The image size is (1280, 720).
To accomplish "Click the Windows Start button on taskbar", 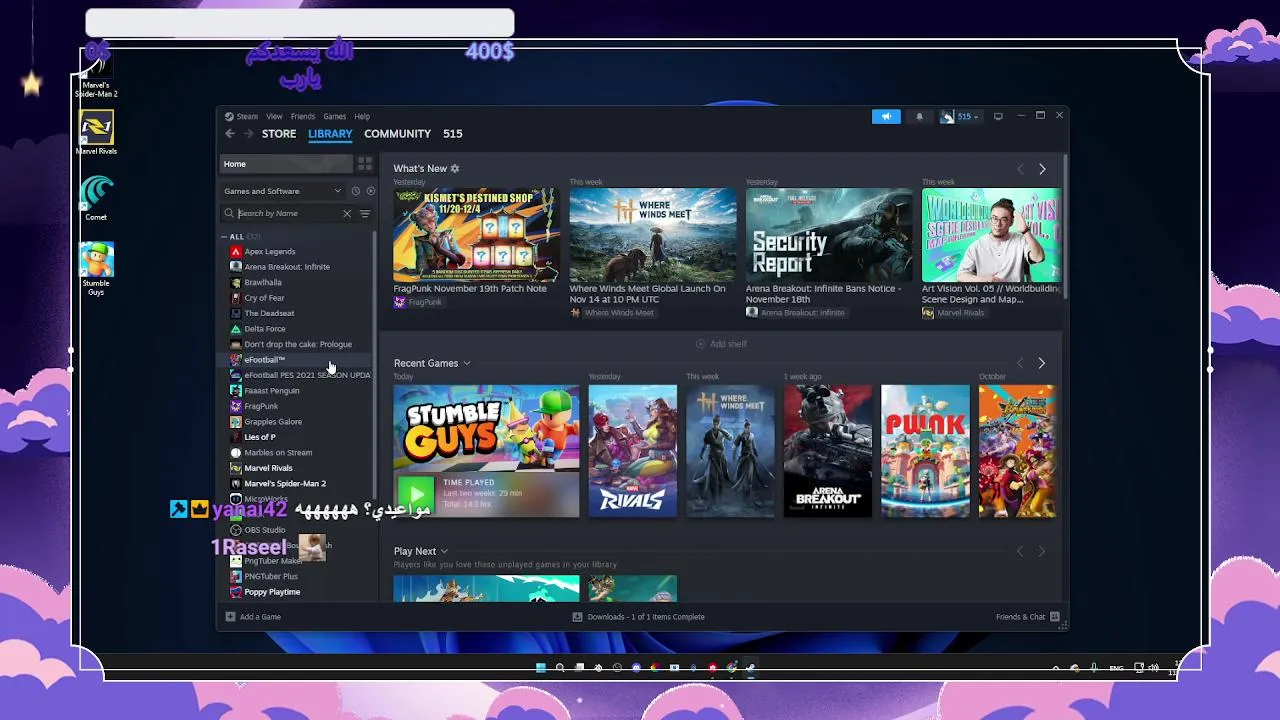I will pyautogui.click(x=541, y=668).
